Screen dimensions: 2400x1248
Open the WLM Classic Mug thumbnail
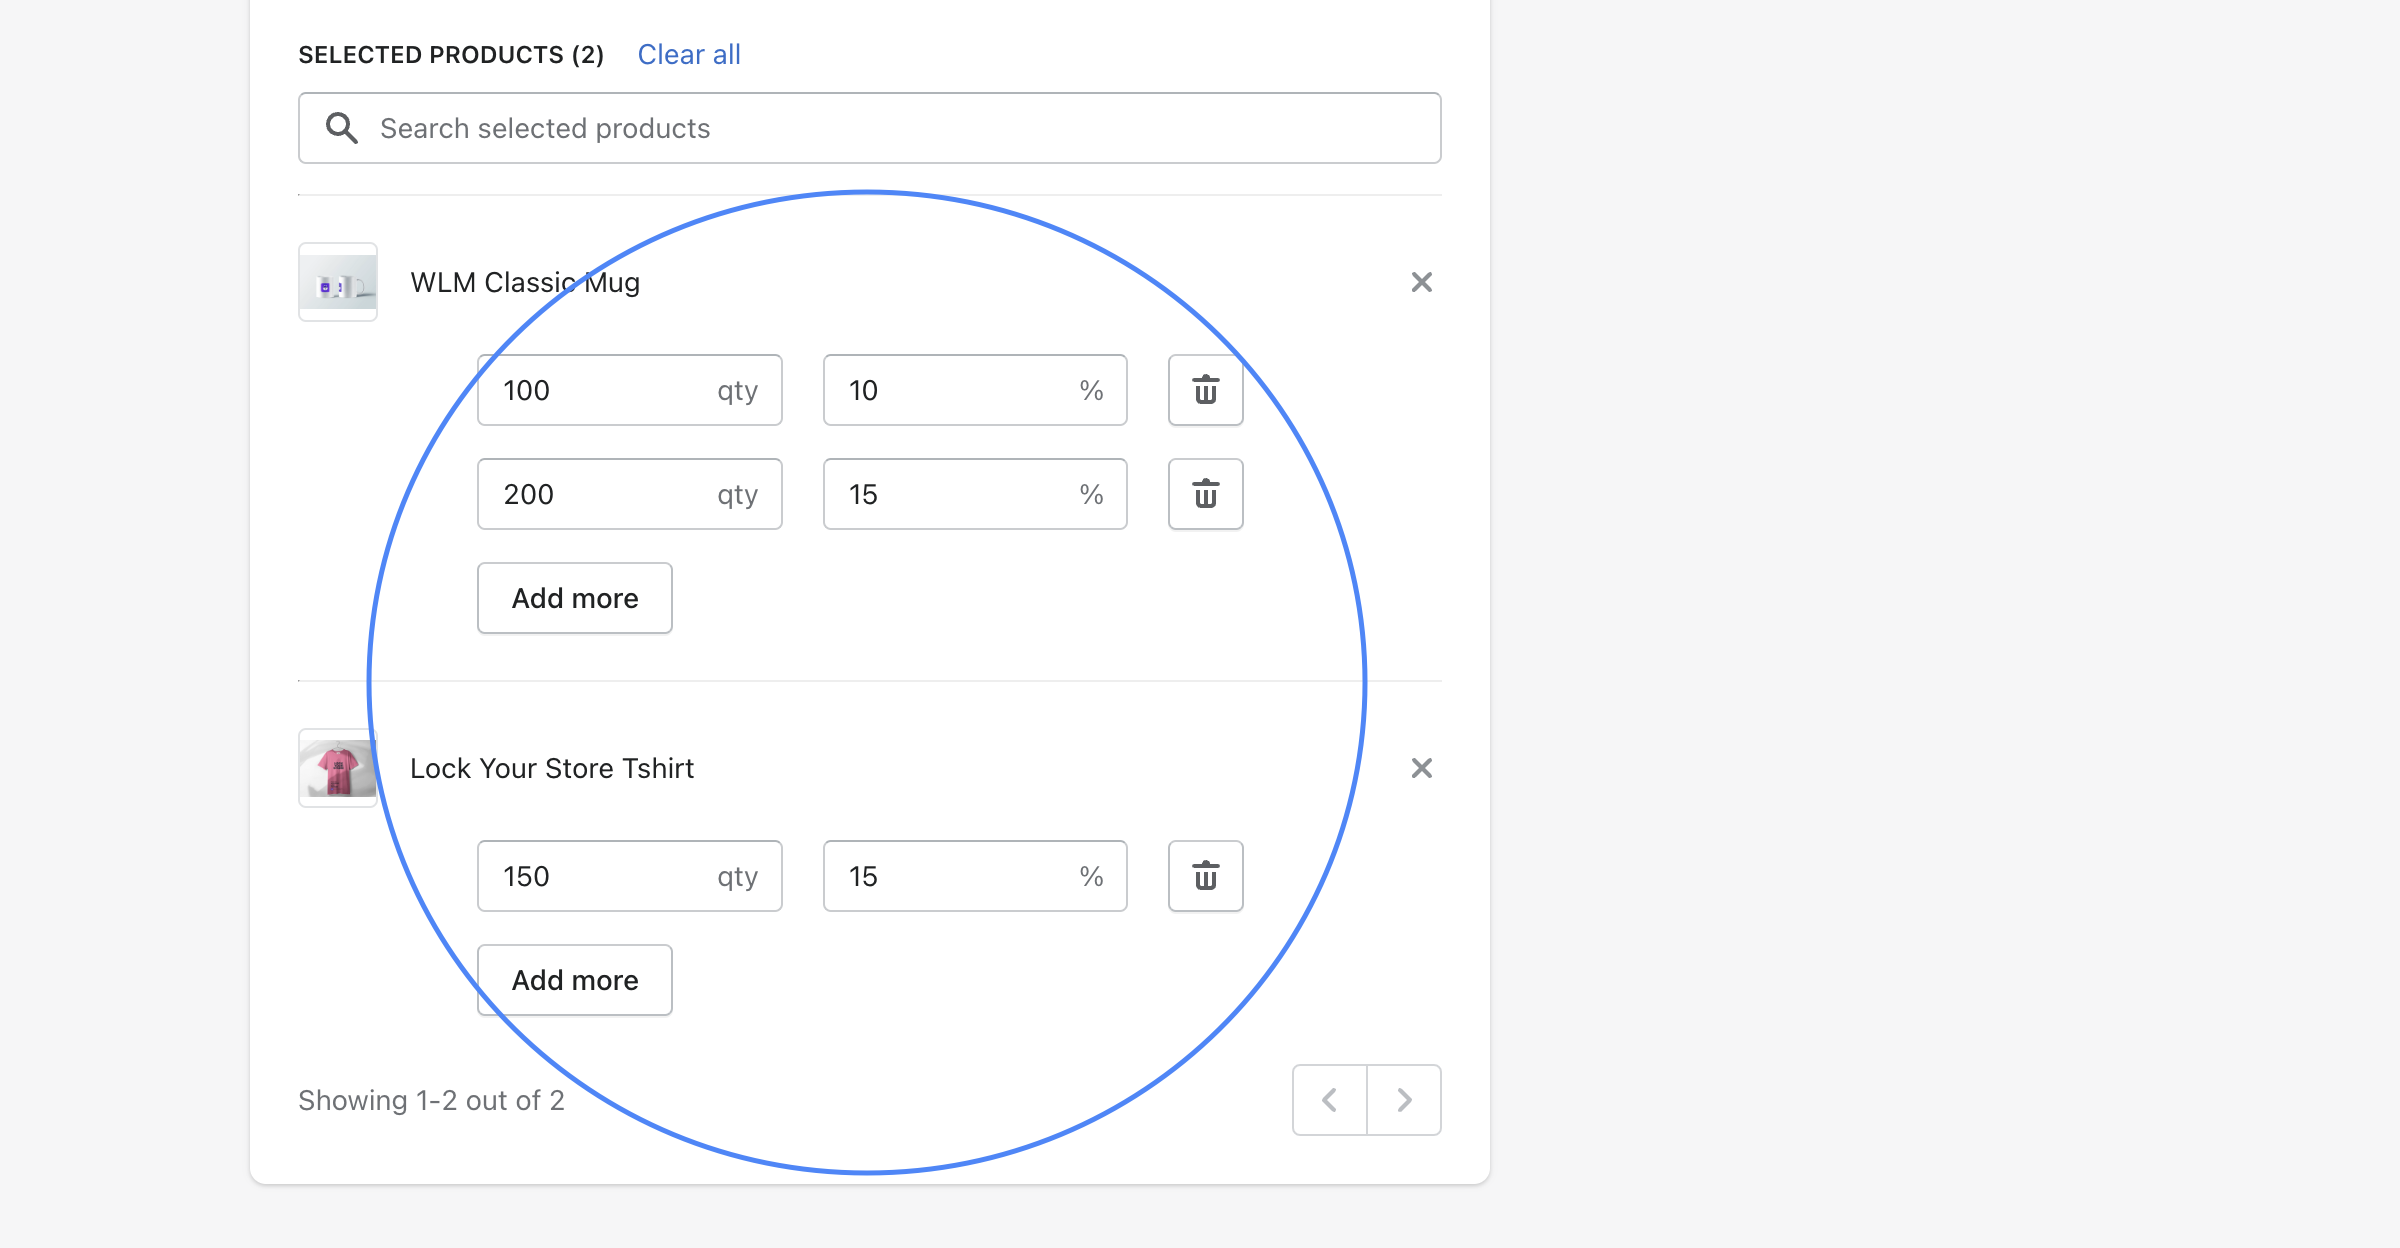click(x=338, y=282)
